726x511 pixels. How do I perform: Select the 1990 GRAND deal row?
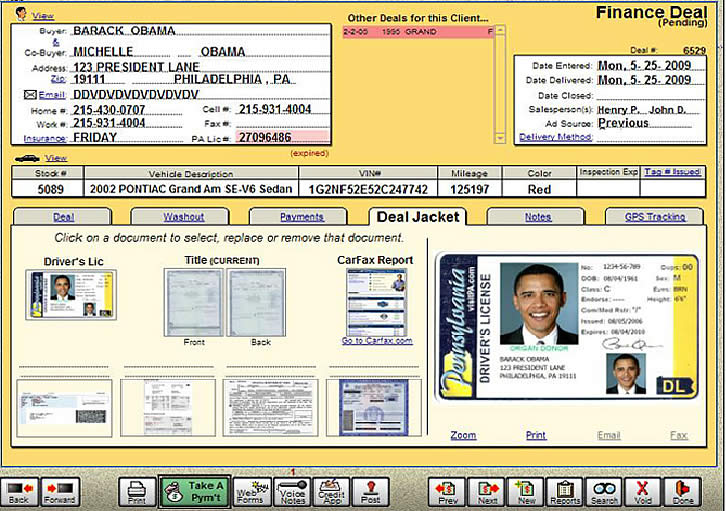point(418,32)
